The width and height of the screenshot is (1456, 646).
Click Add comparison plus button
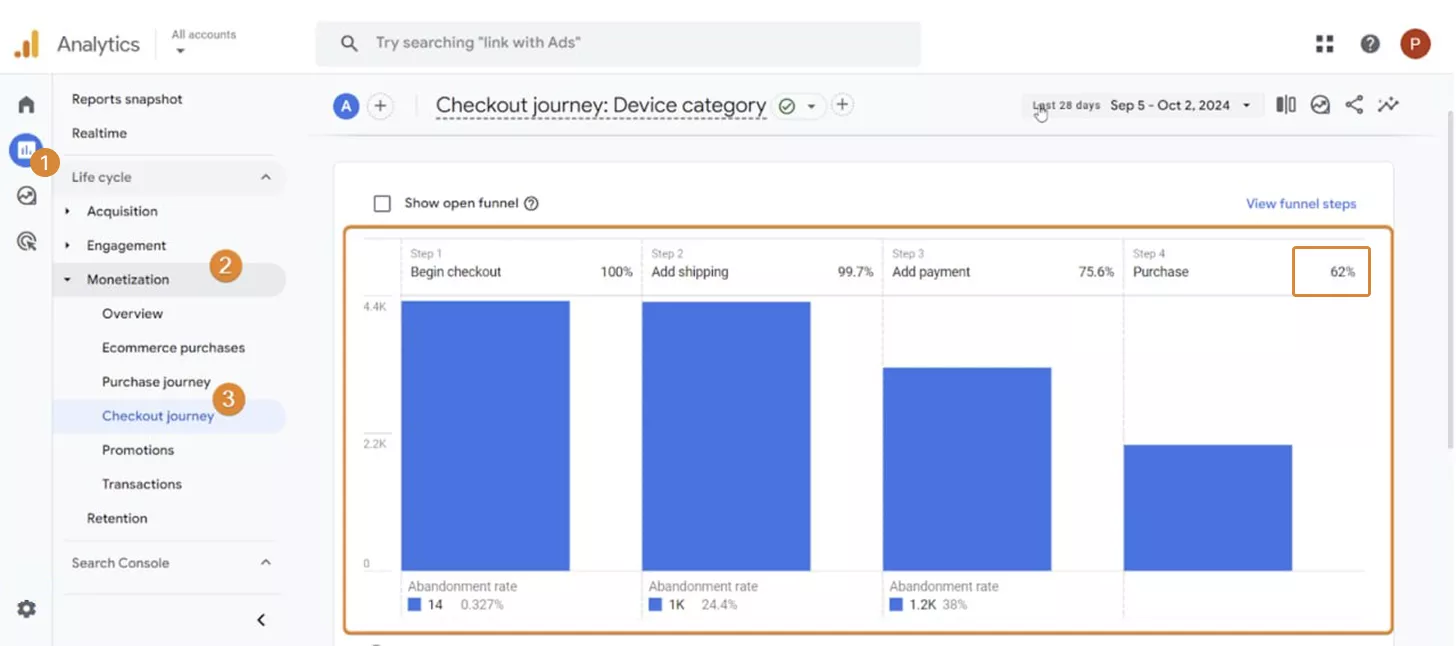coord(380,106)
